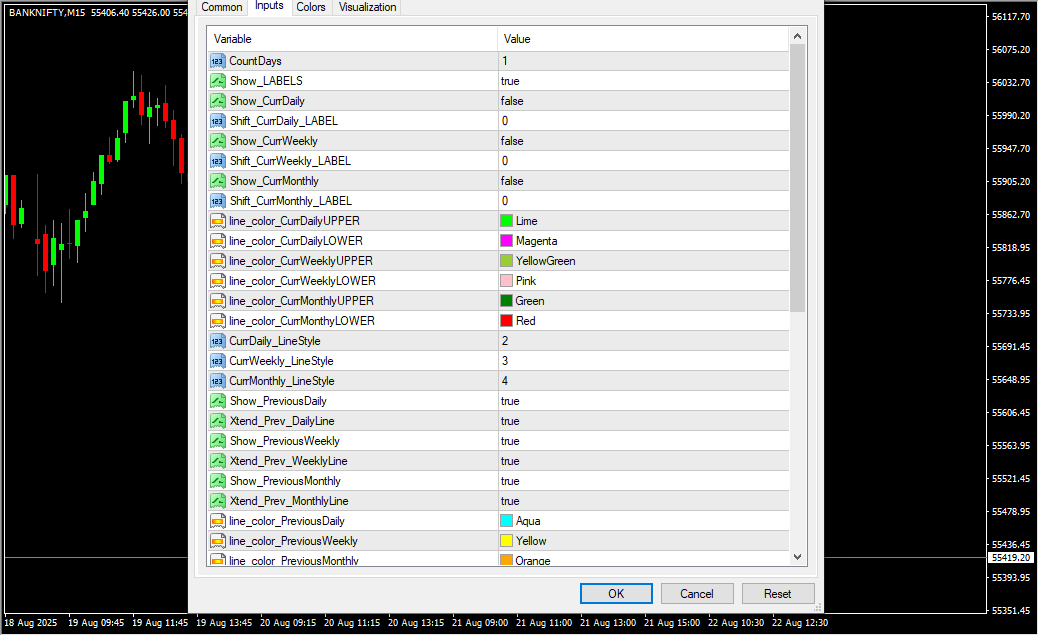The height and width of the screenshot is (636, 1039).
Task: Switch to the Colors tab
Action: click(311, 7)
